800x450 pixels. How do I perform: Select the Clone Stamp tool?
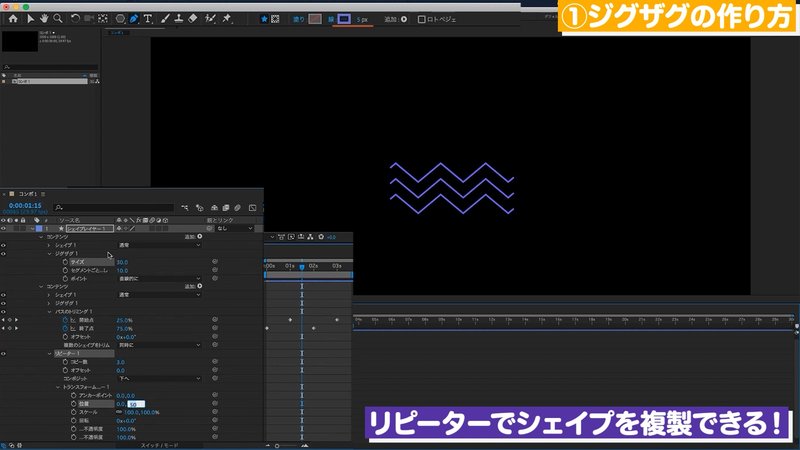179,19
